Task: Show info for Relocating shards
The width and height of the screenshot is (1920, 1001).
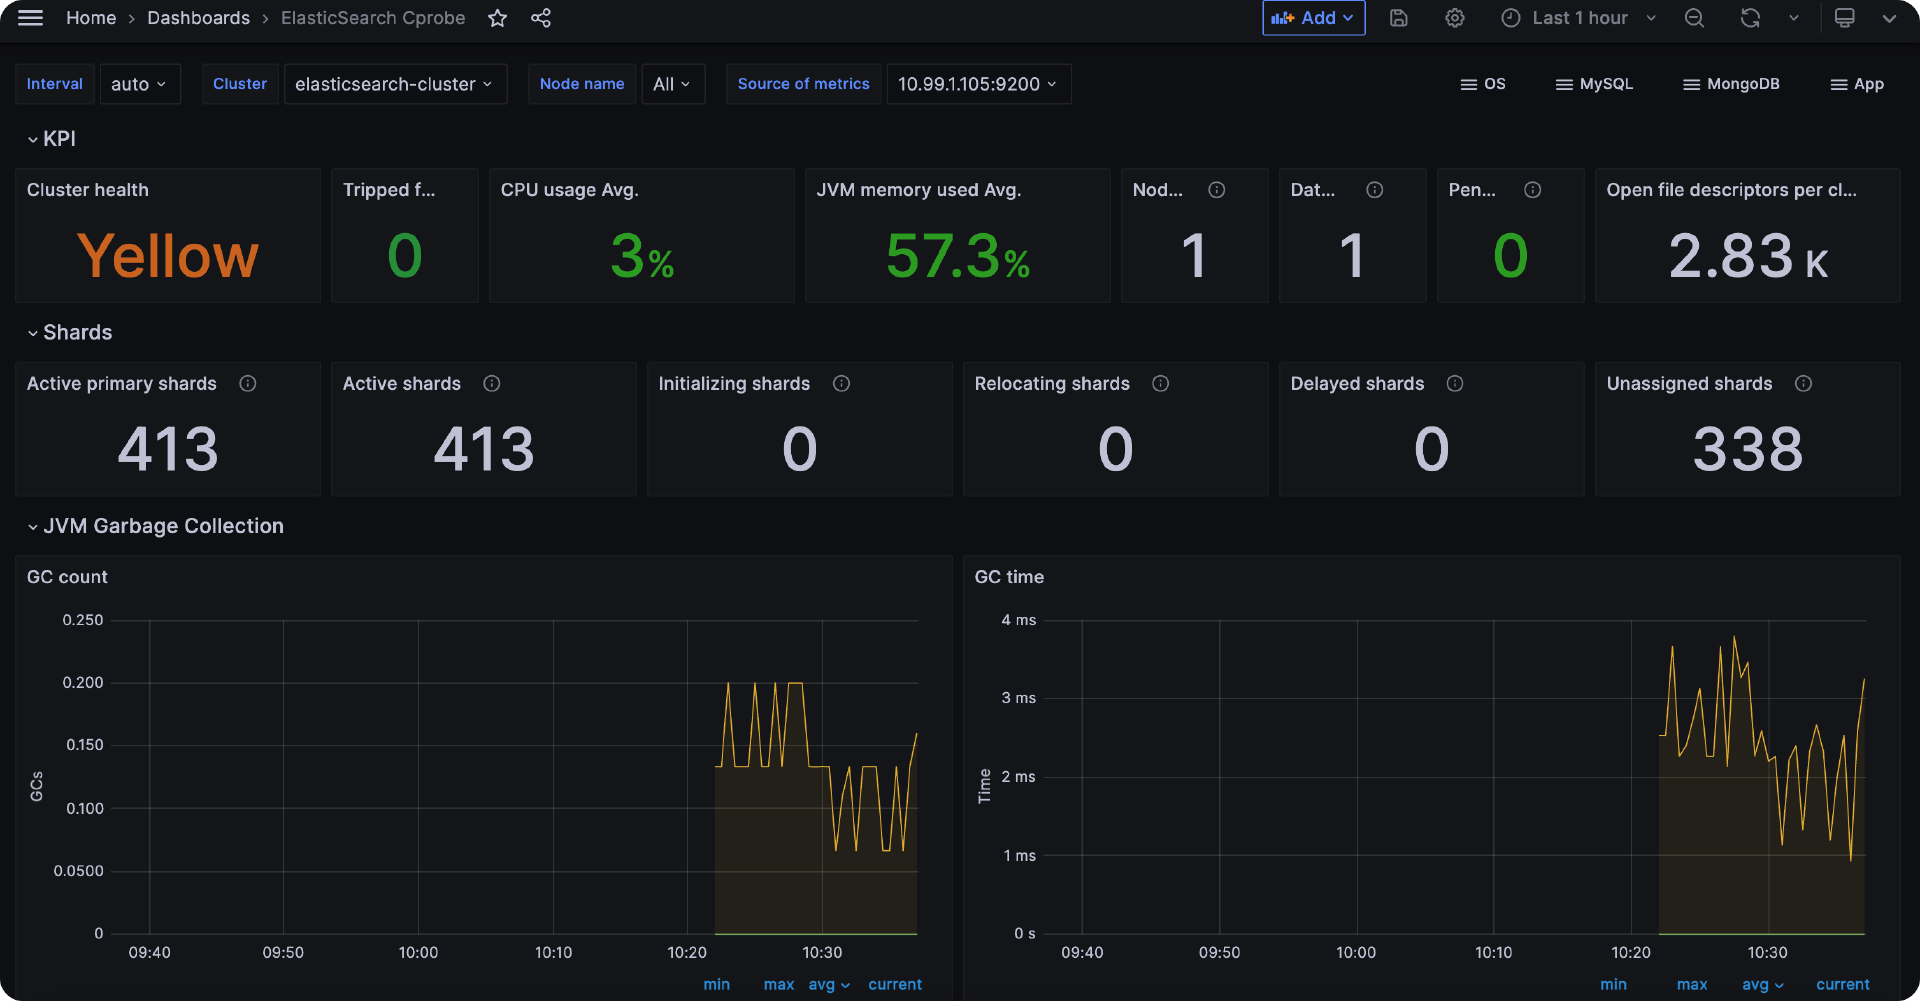Action: click(x=1161, y=384)
